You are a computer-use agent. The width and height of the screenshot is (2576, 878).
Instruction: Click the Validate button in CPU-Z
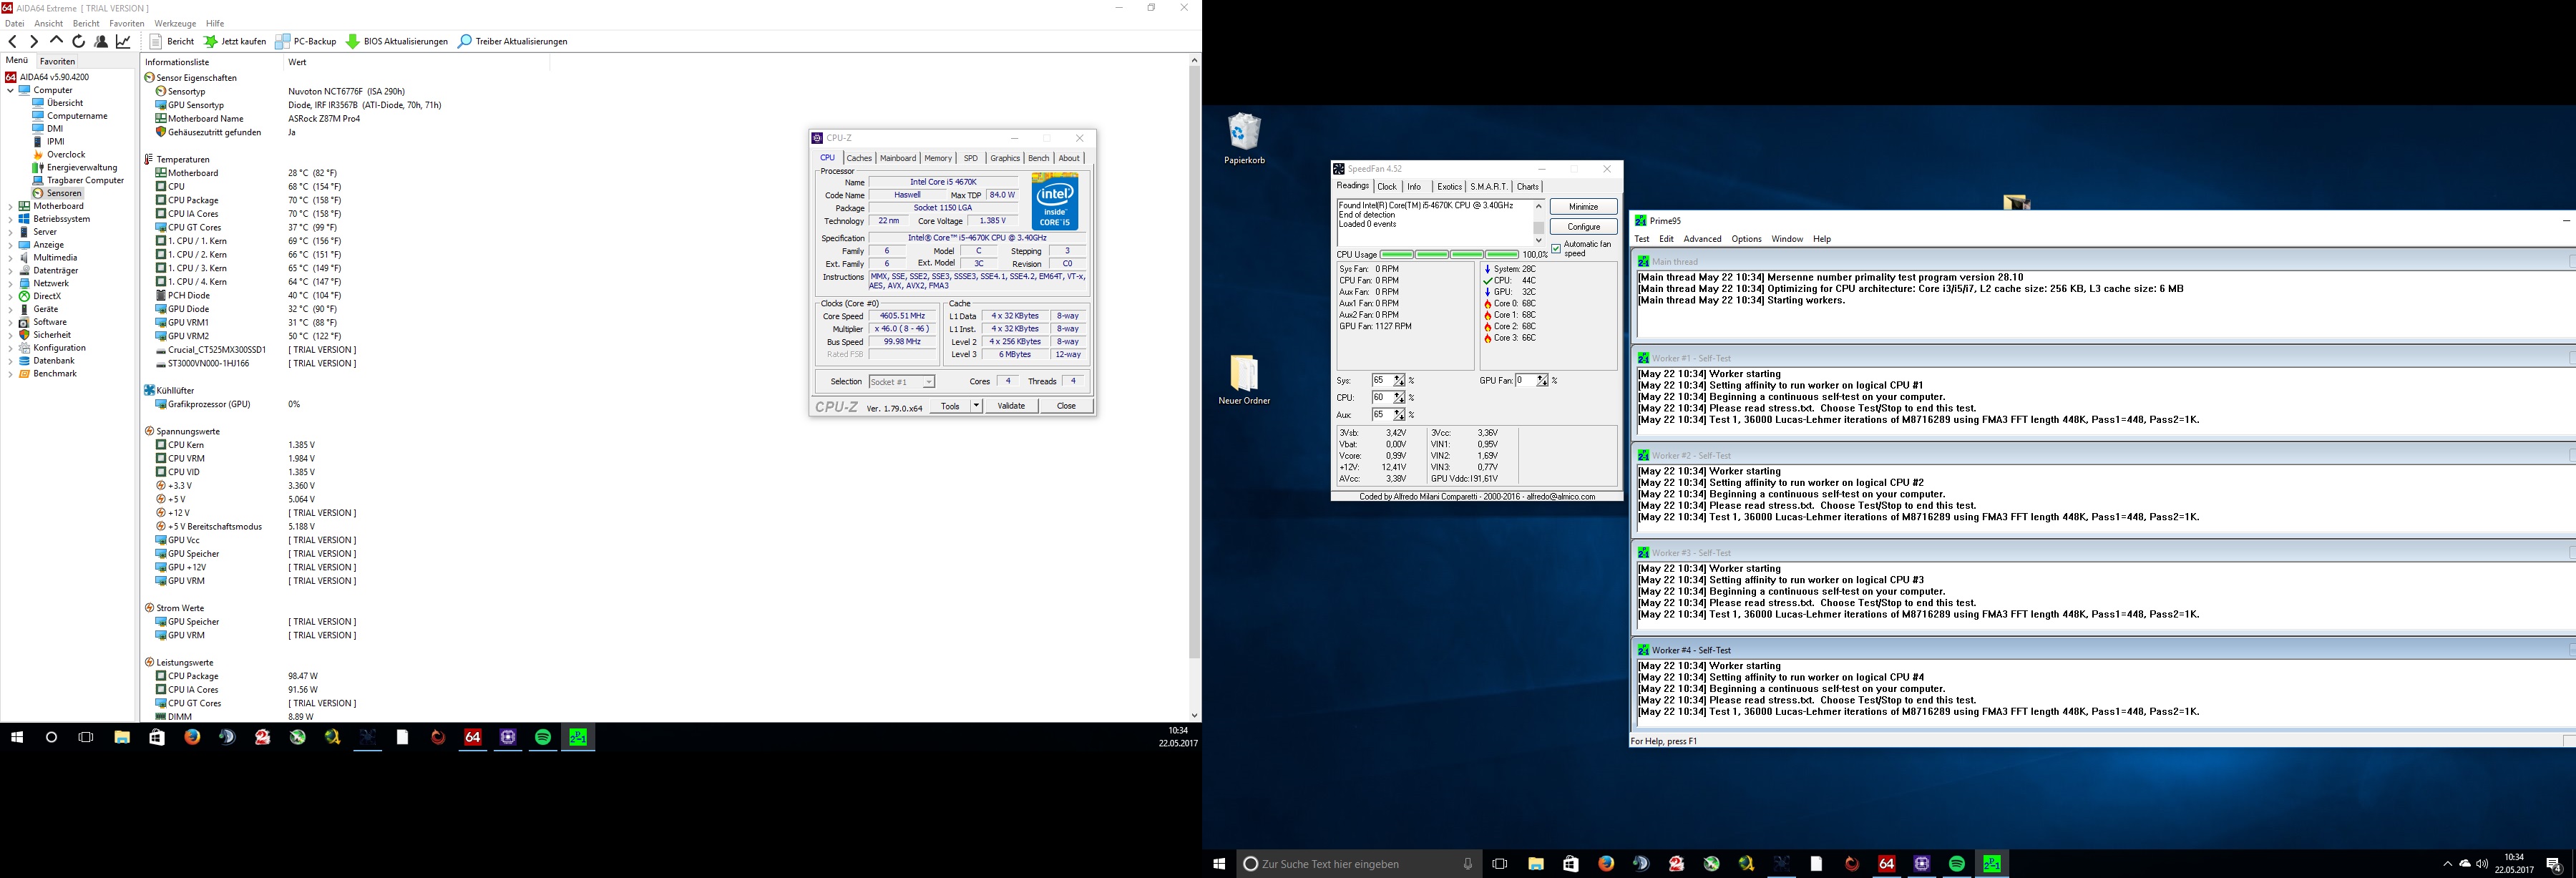point(1011,405)
